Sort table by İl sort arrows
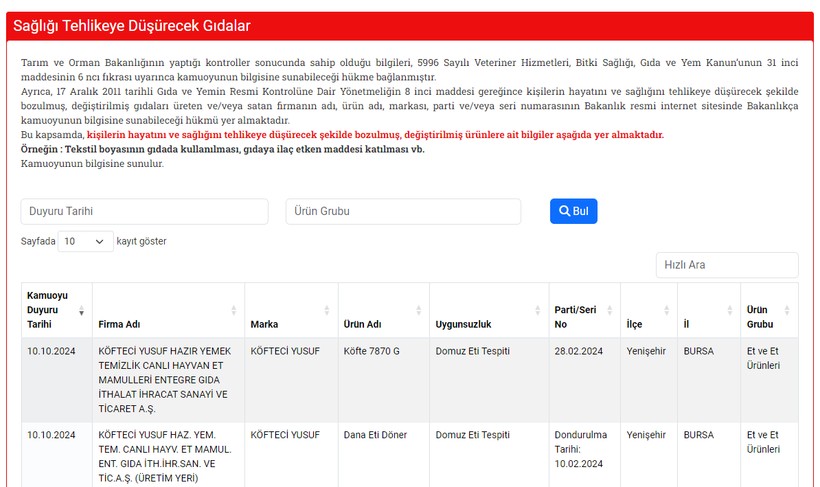This screenshot has height=487, width=820. 730,311
